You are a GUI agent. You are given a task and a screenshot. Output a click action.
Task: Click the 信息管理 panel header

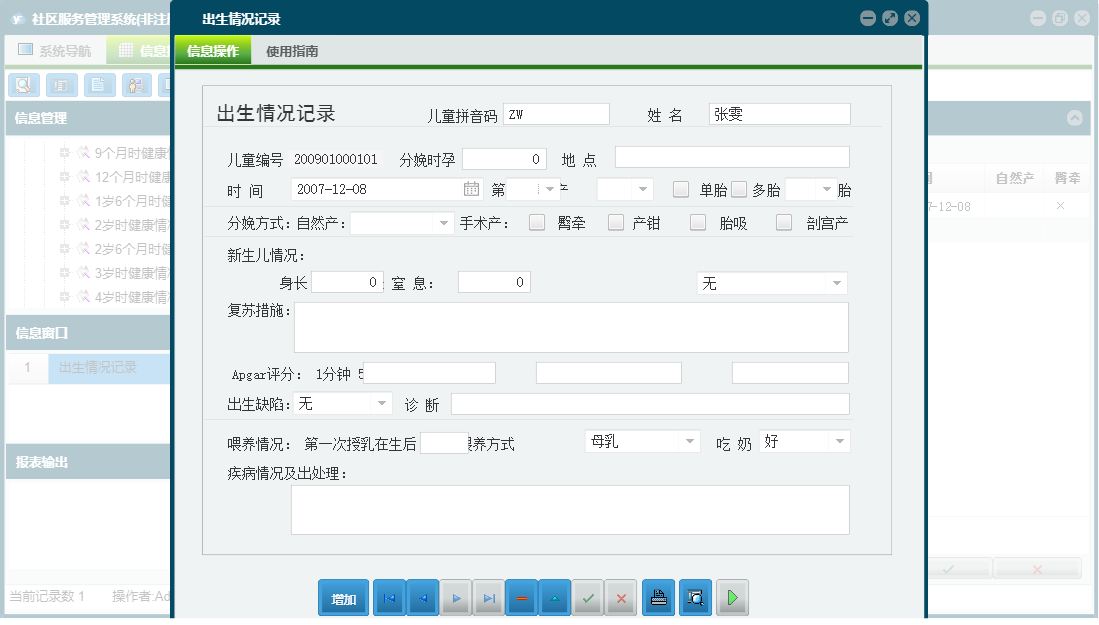pyautogui.click(x=88, y=118)
